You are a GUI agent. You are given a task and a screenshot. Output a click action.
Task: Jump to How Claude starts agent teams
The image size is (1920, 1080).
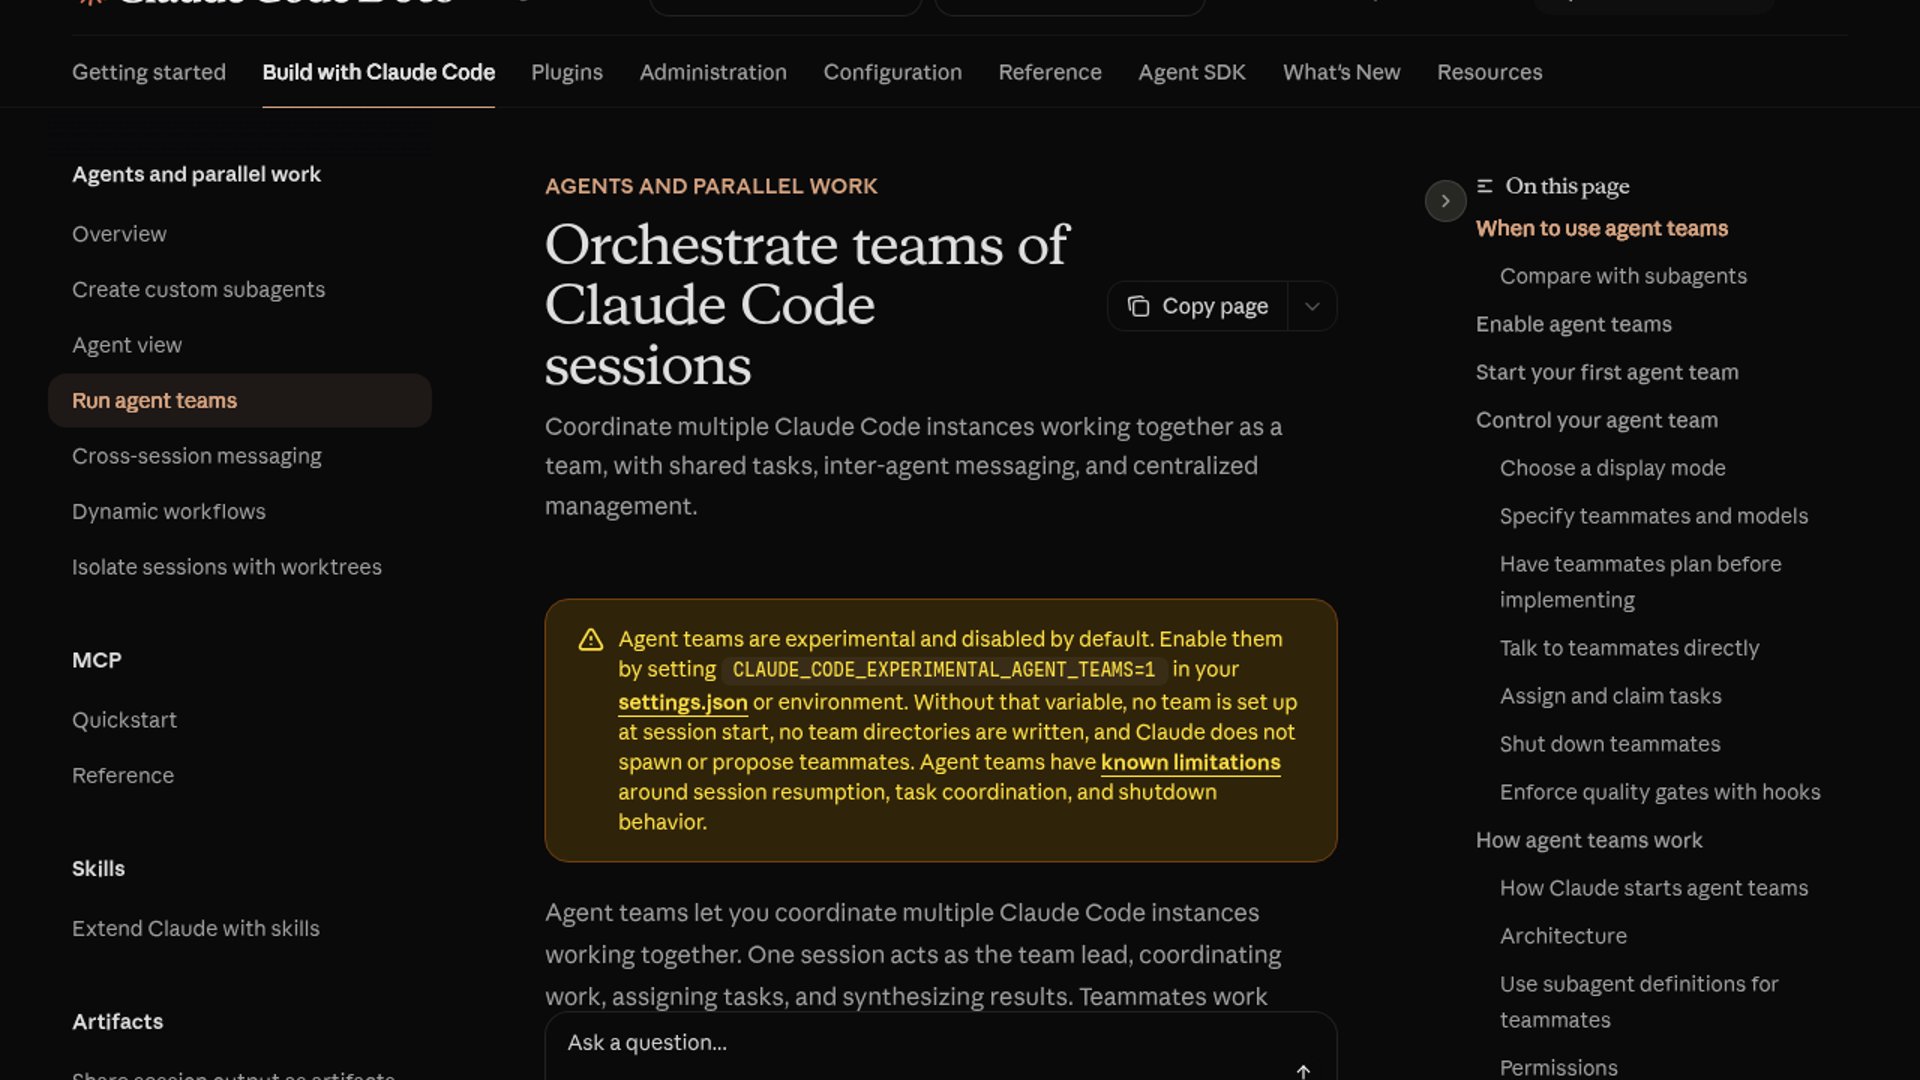[x=1654, y=888]
